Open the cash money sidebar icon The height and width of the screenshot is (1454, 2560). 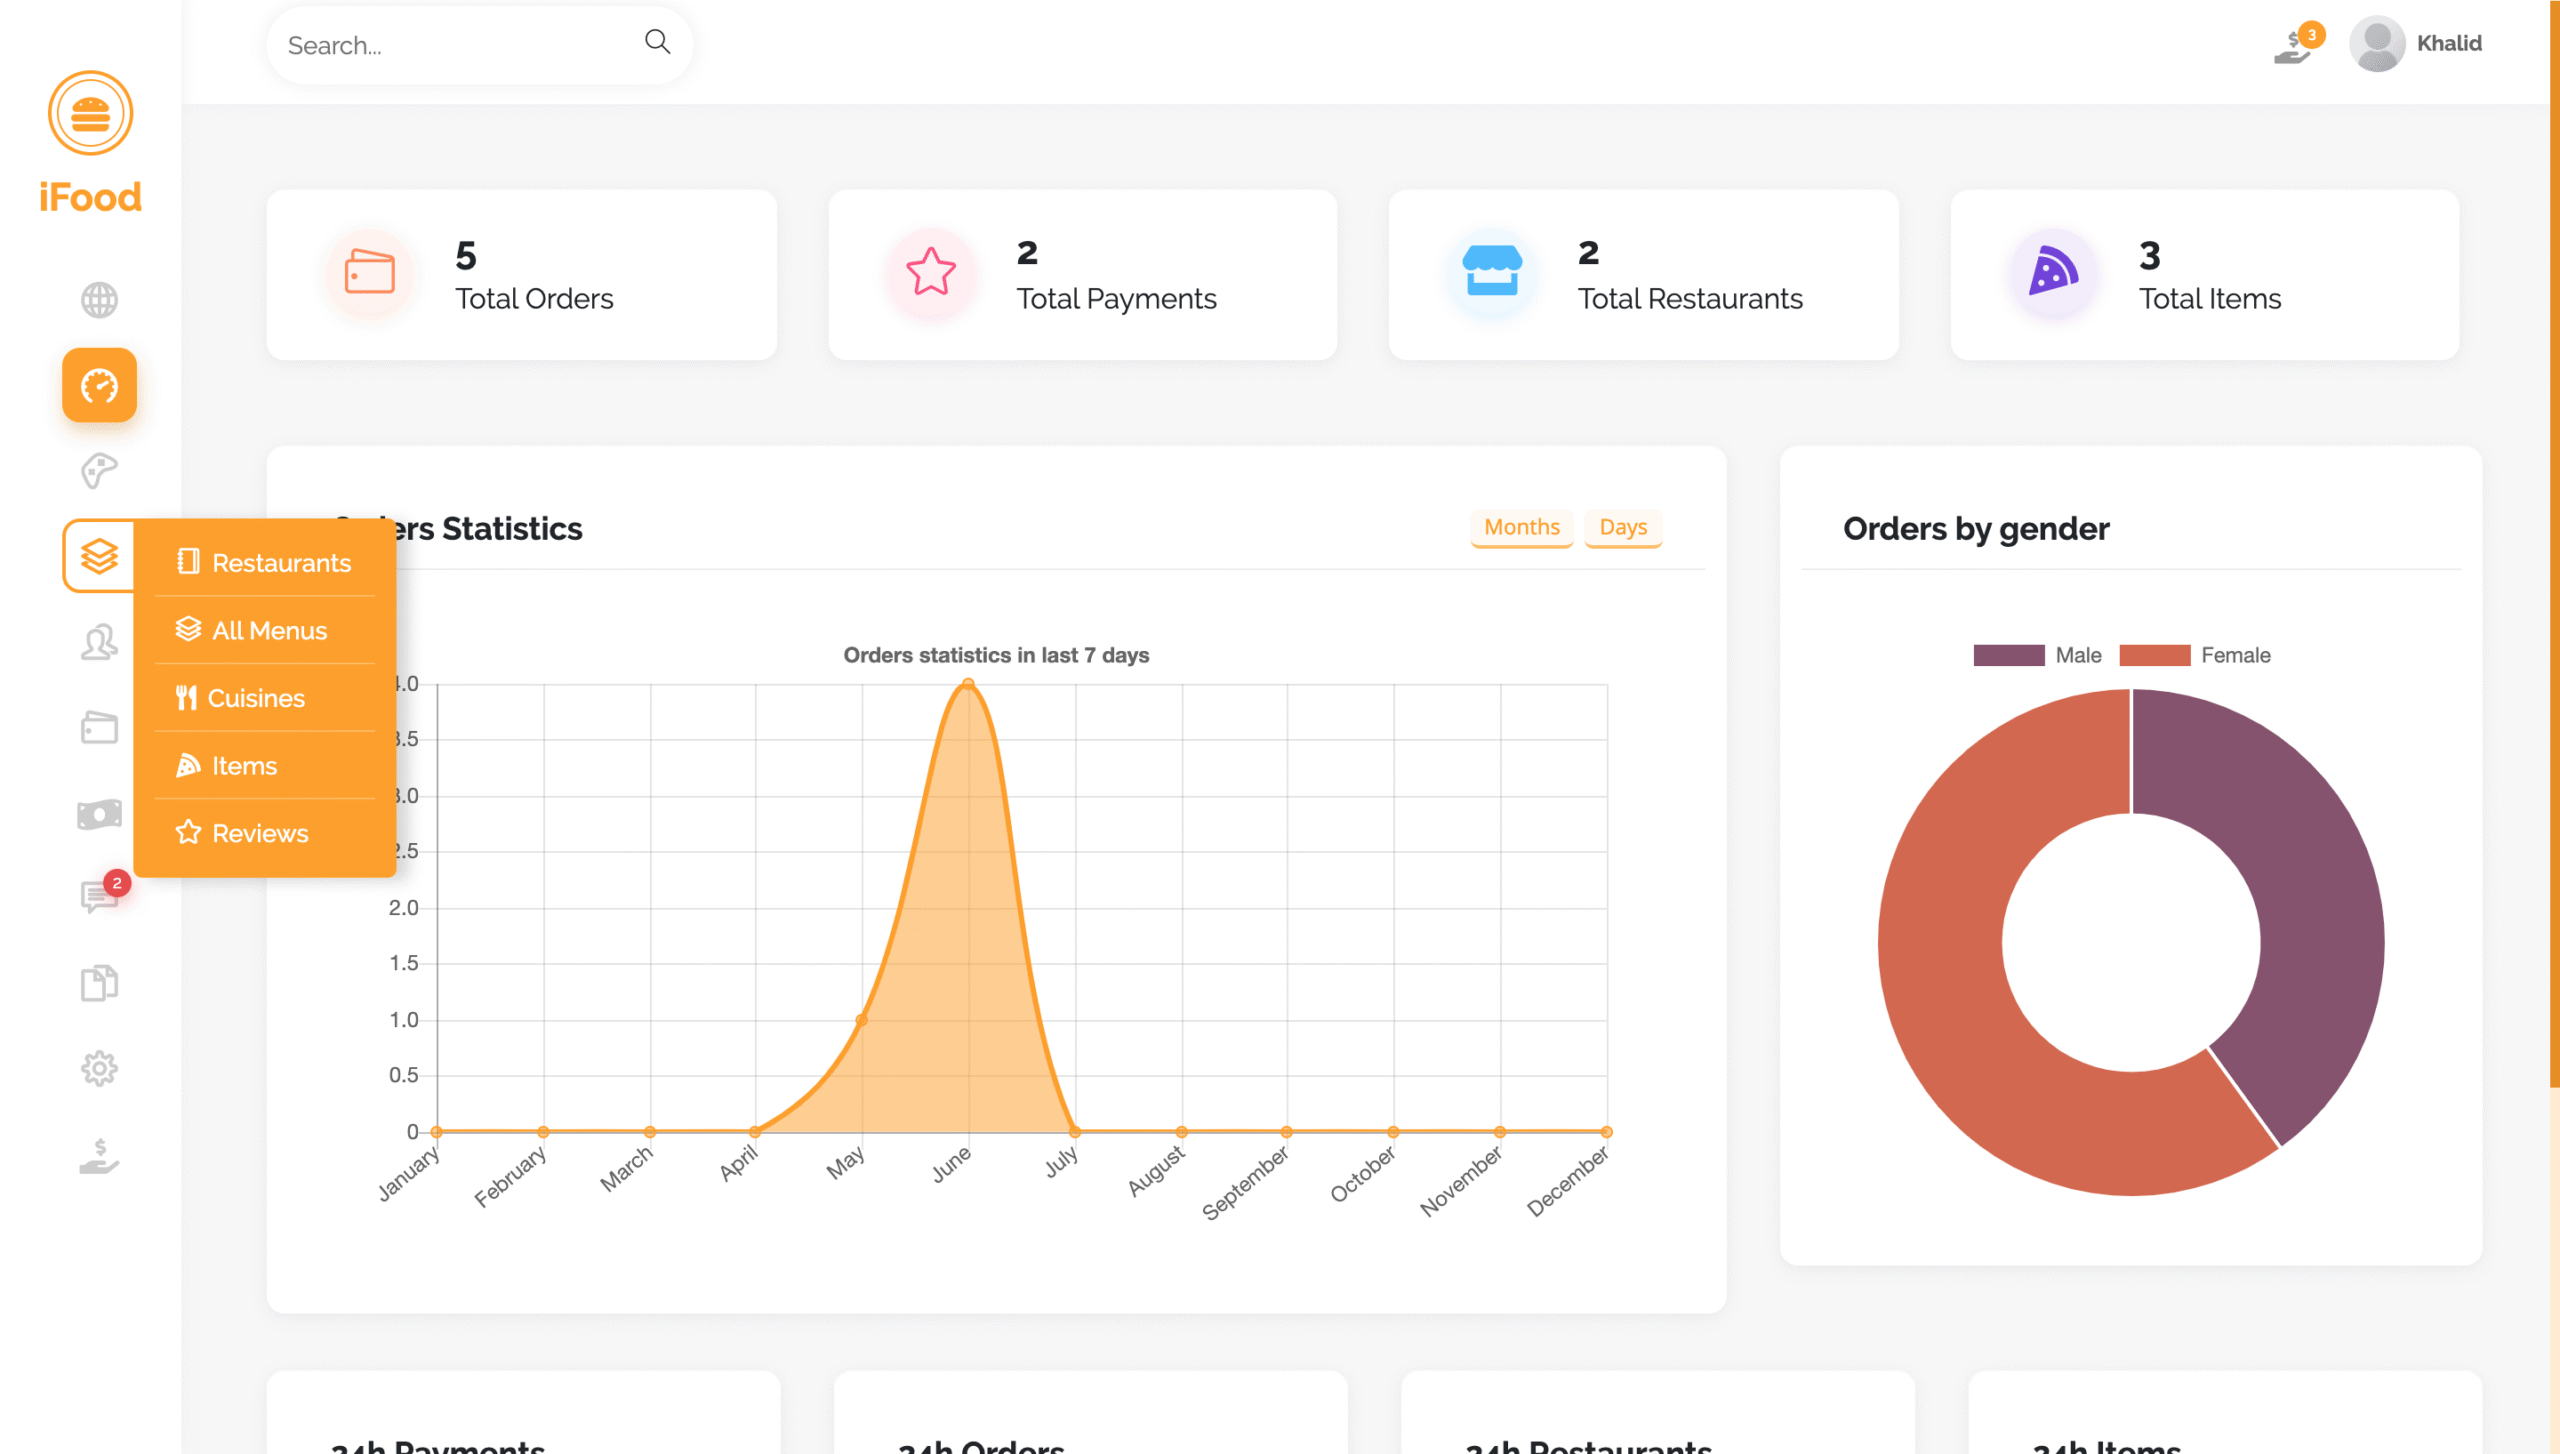tap(99, 814)
